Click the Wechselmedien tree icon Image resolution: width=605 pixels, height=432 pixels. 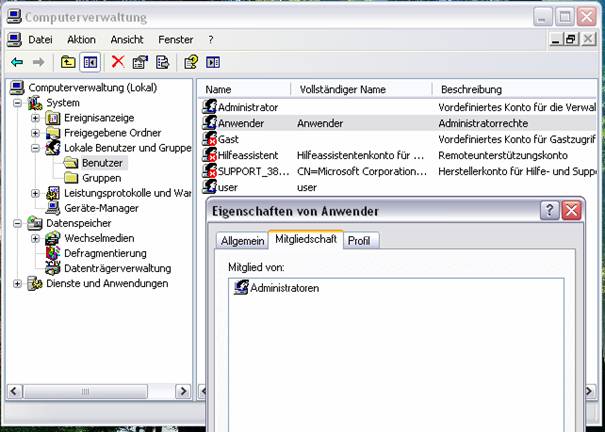pos(53,238)
